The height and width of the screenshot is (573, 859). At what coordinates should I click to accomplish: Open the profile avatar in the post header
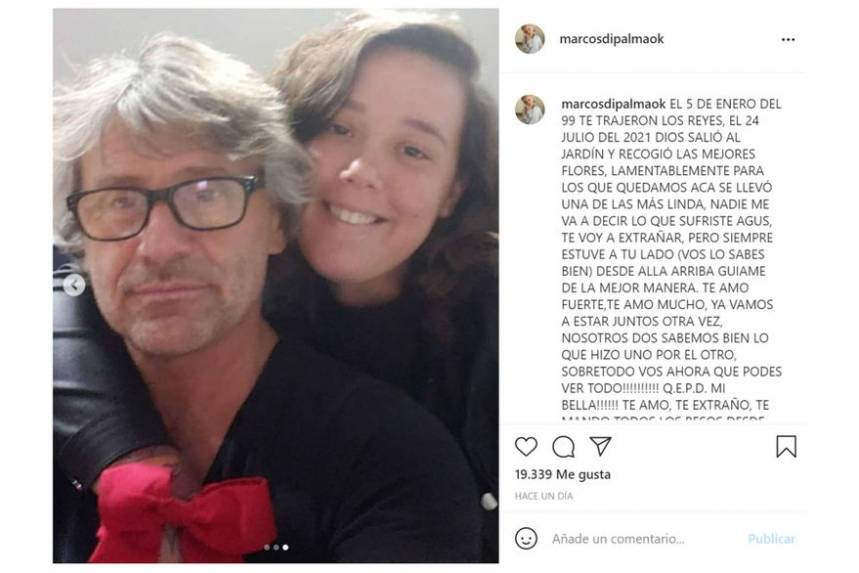pyautogui.click(x=530, y=39)
